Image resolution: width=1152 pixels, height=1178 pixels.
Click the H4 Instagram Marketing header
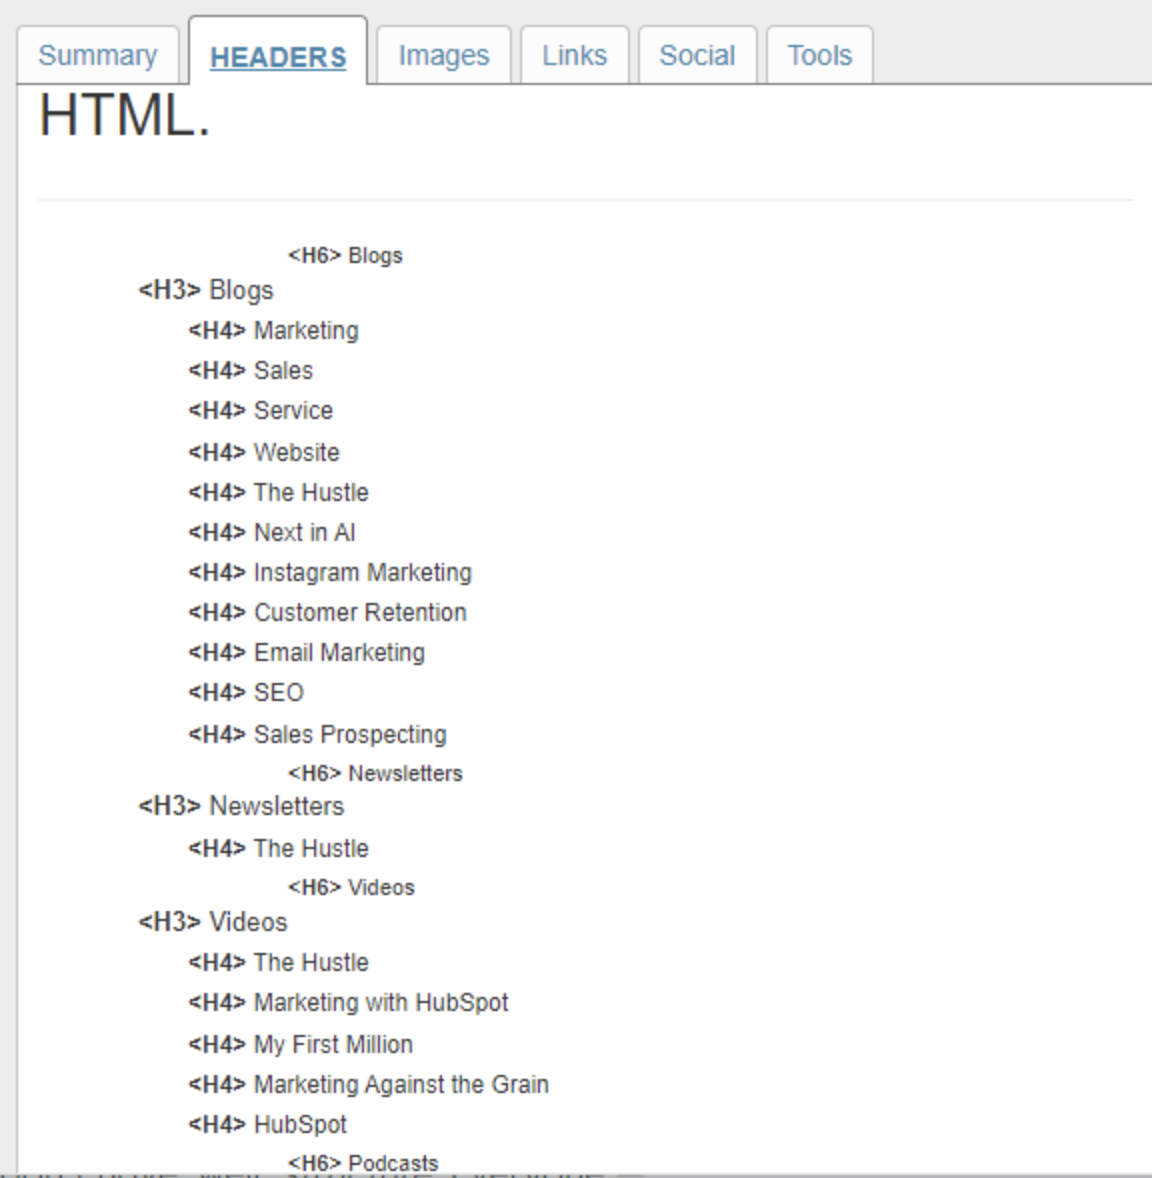(x=329, y=572)
